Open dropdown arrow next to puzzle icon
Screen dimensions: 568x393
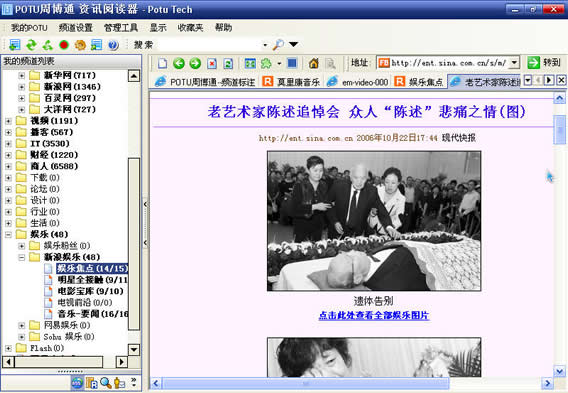pos(279,64)
